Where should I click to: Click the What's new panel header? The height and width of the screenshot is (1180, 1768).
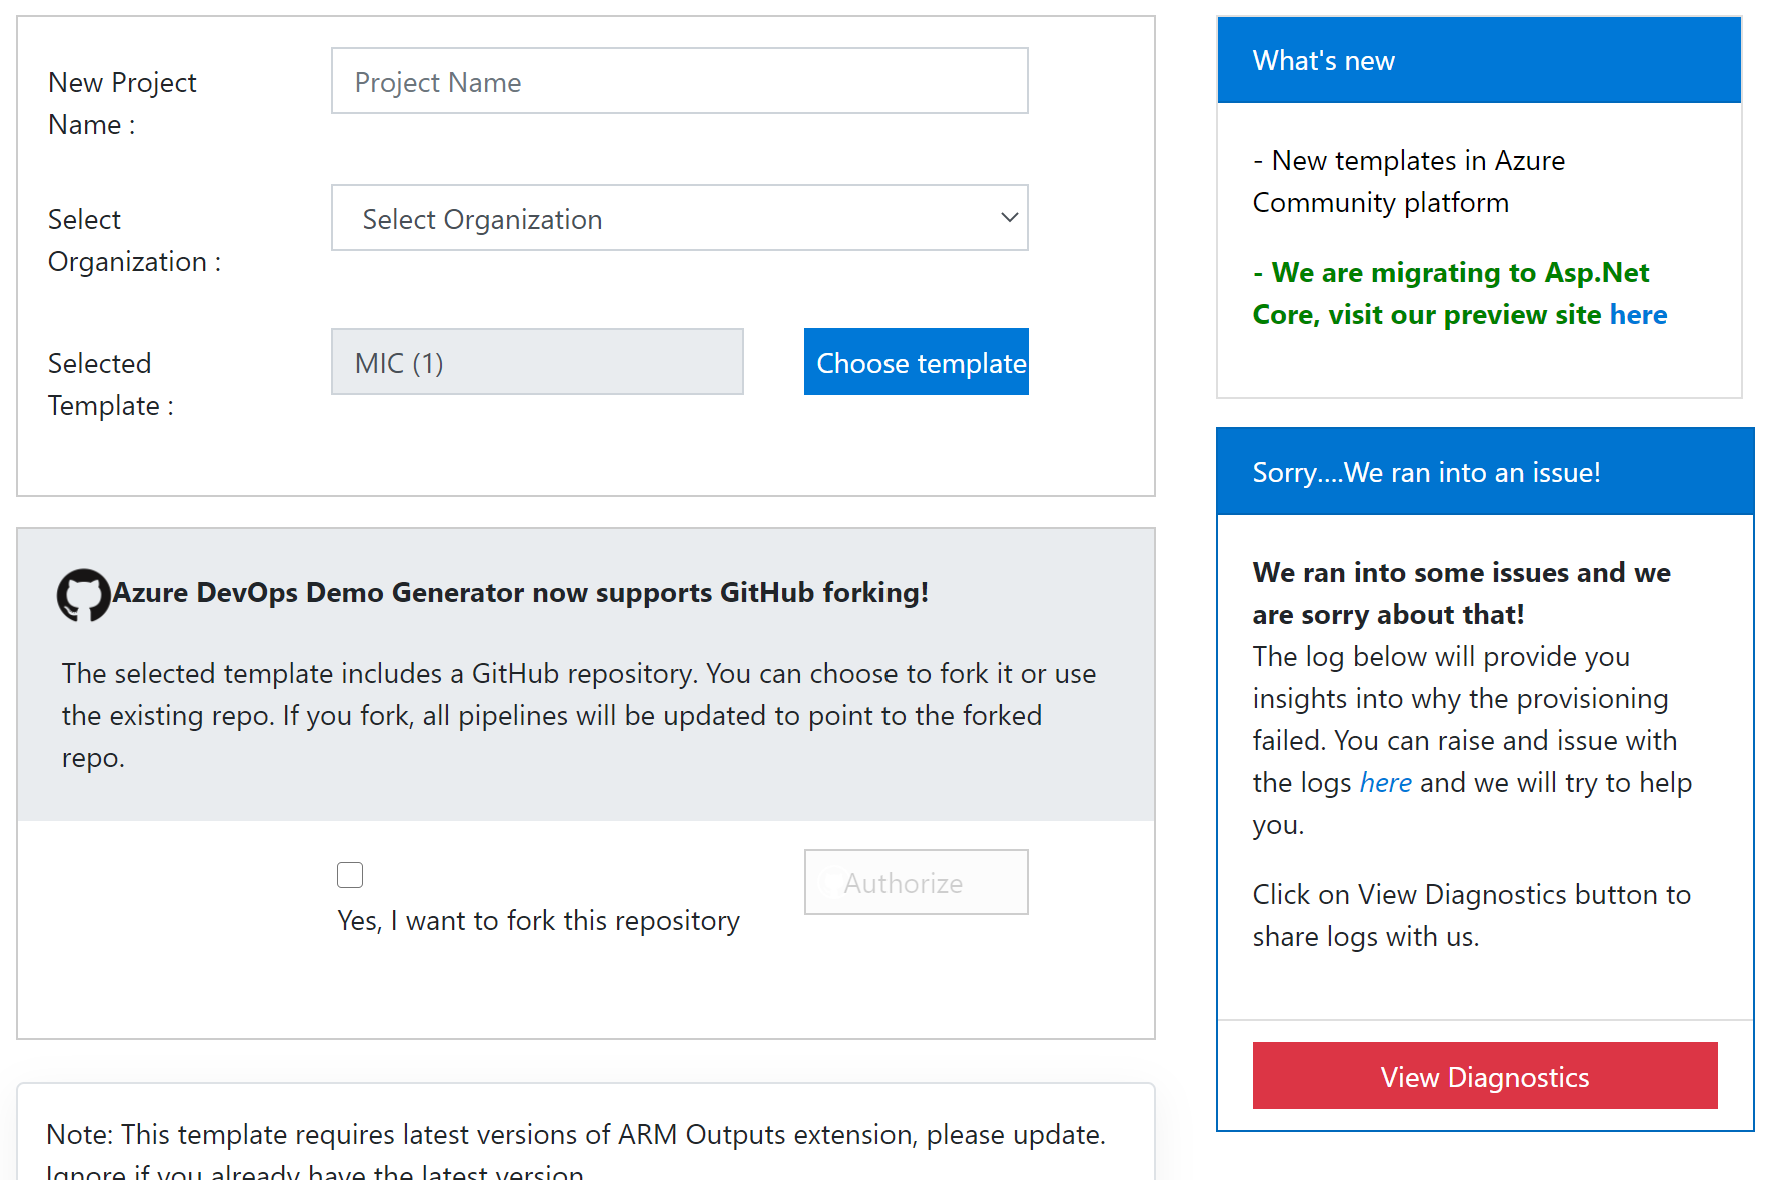(x=1322, y=60)
